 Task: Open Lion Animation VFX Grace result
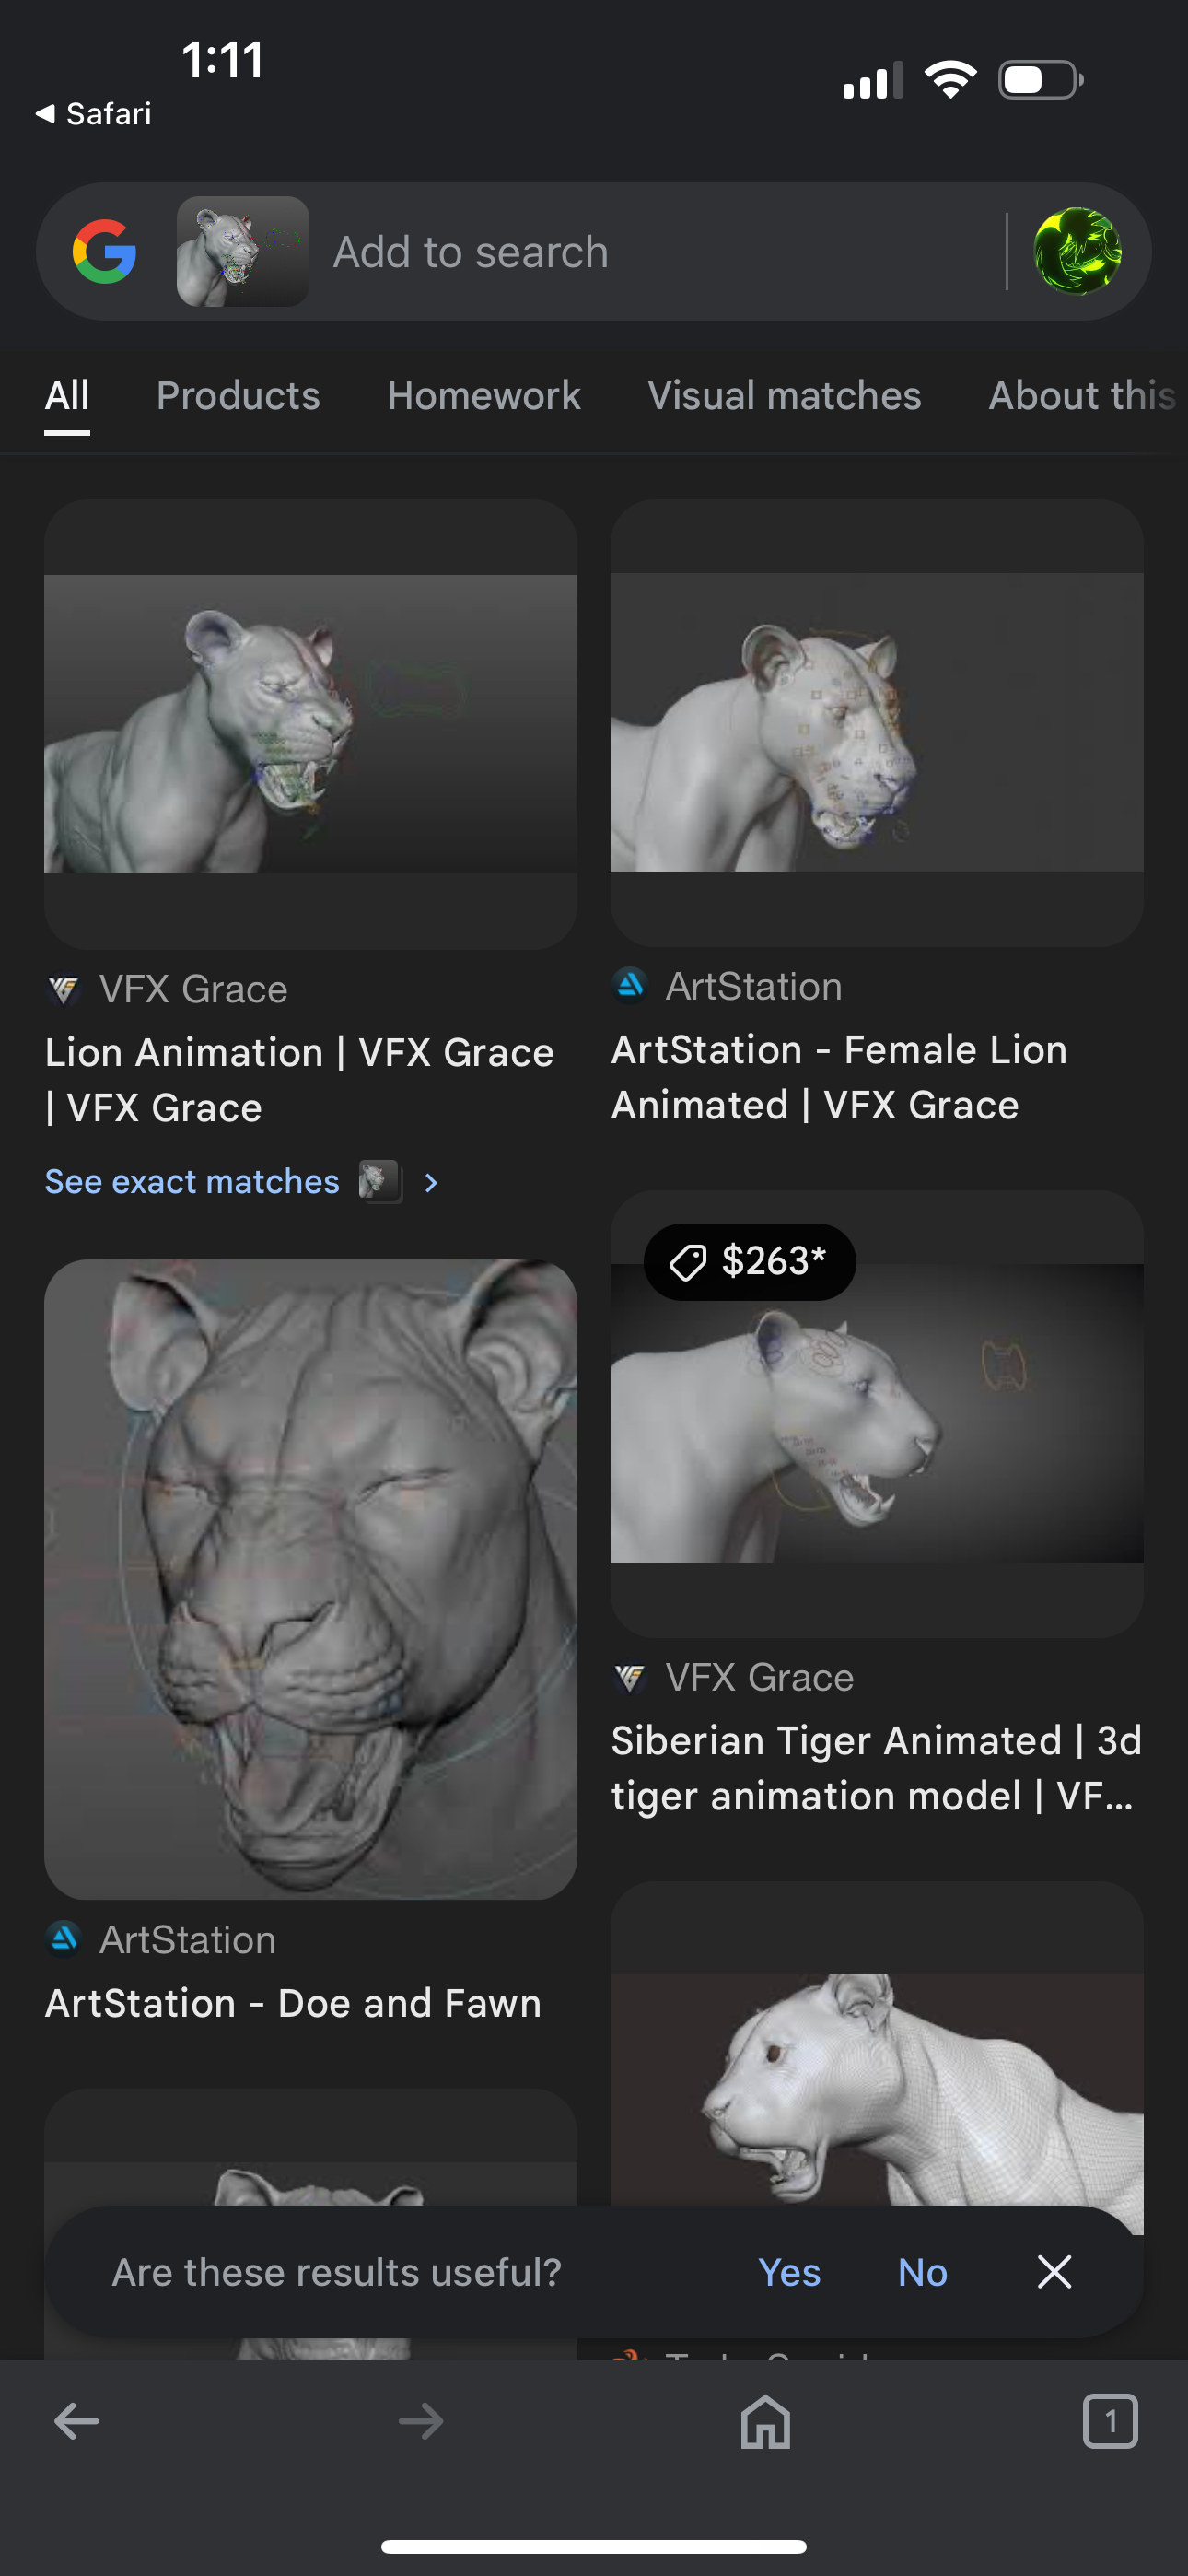click(x=299, y=1080)
